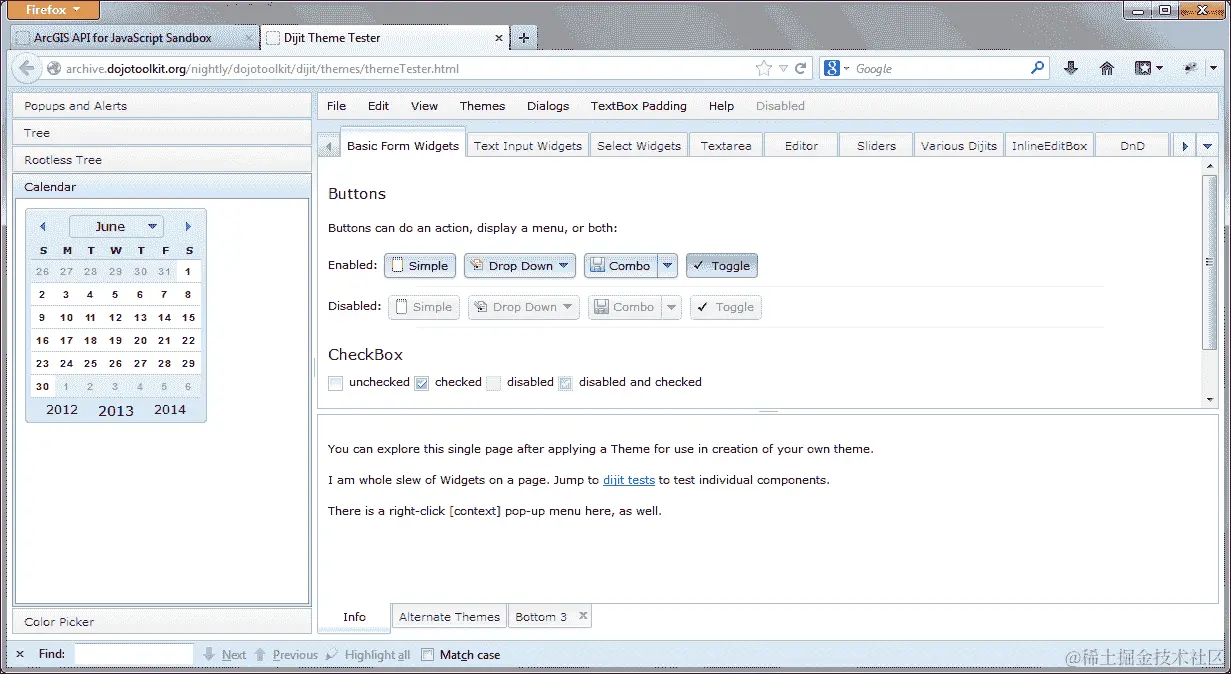The image size is (1231, 674).
Task: Switch to the Sliders tab
Action: pyautogui.click(x=876, y=146)
